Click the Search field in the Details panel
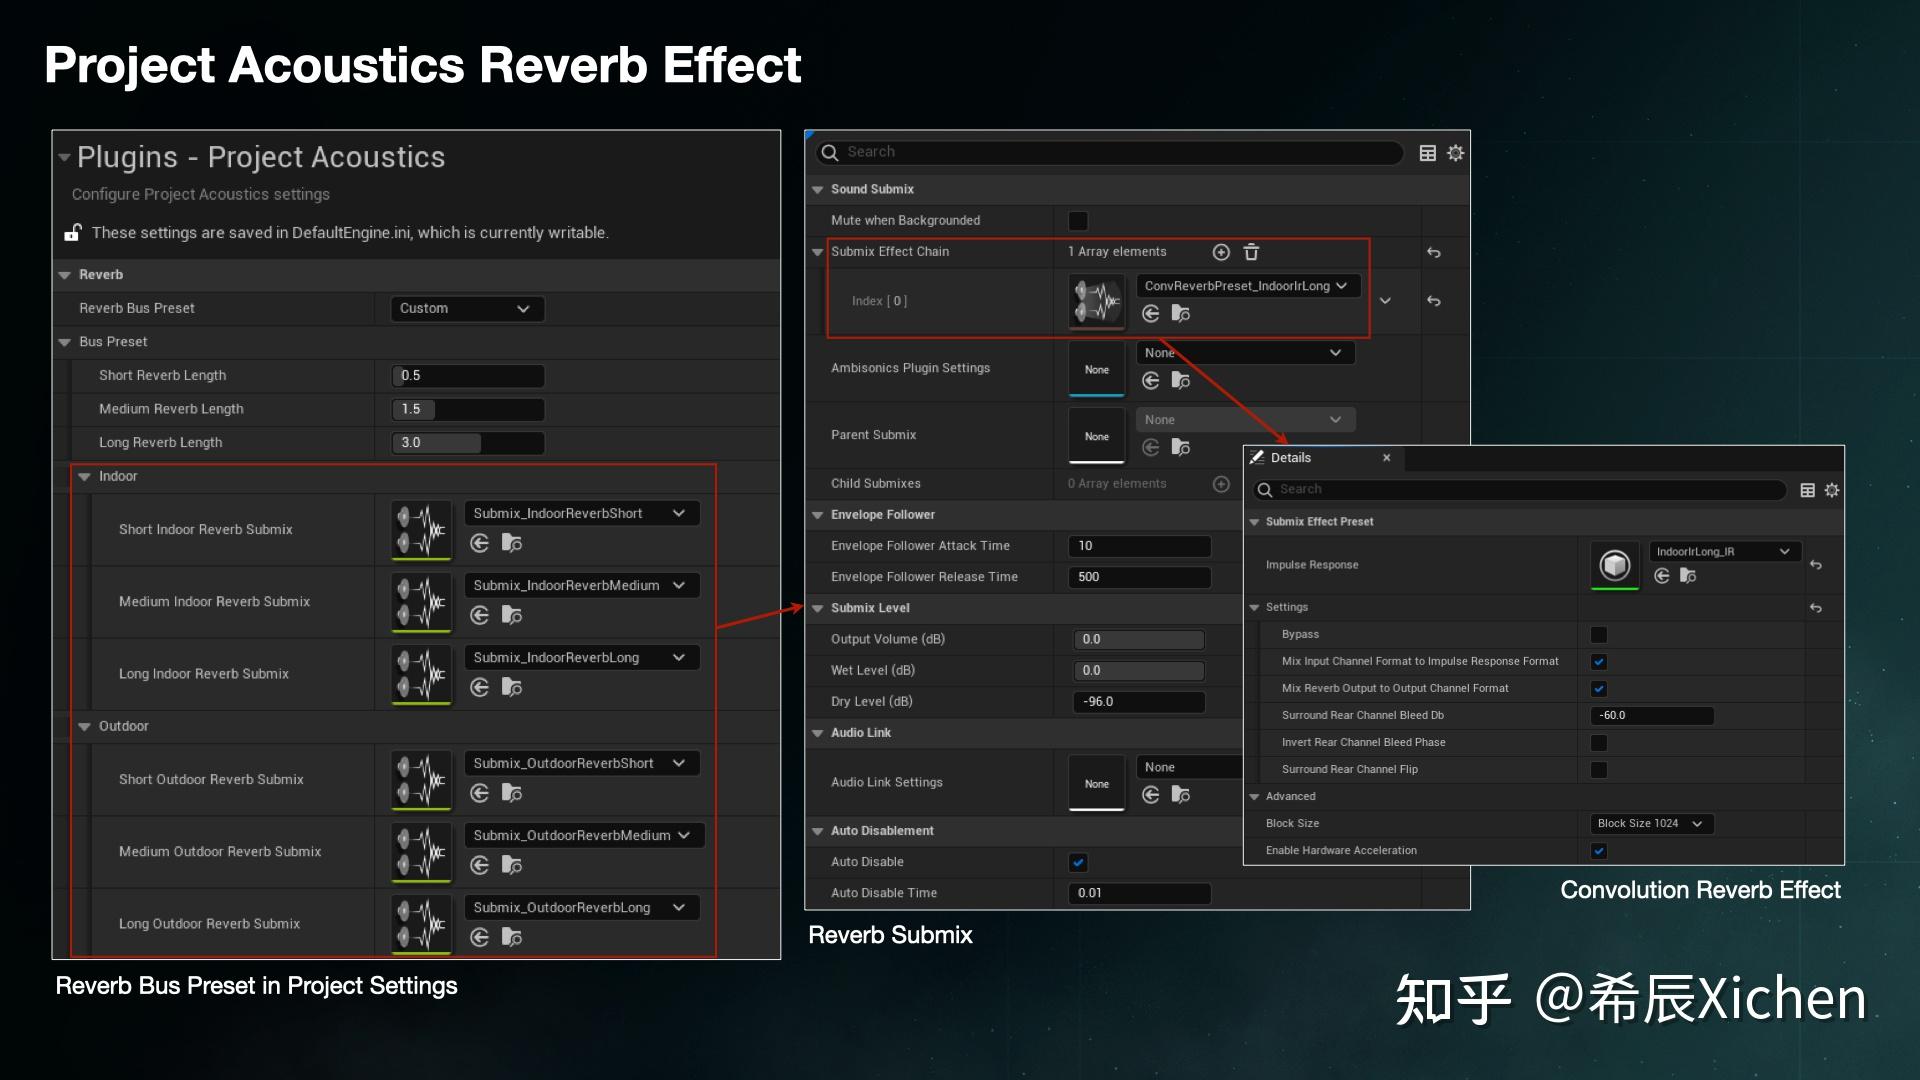This screenshot has height=1080, width=1920. click(1520, 490)
